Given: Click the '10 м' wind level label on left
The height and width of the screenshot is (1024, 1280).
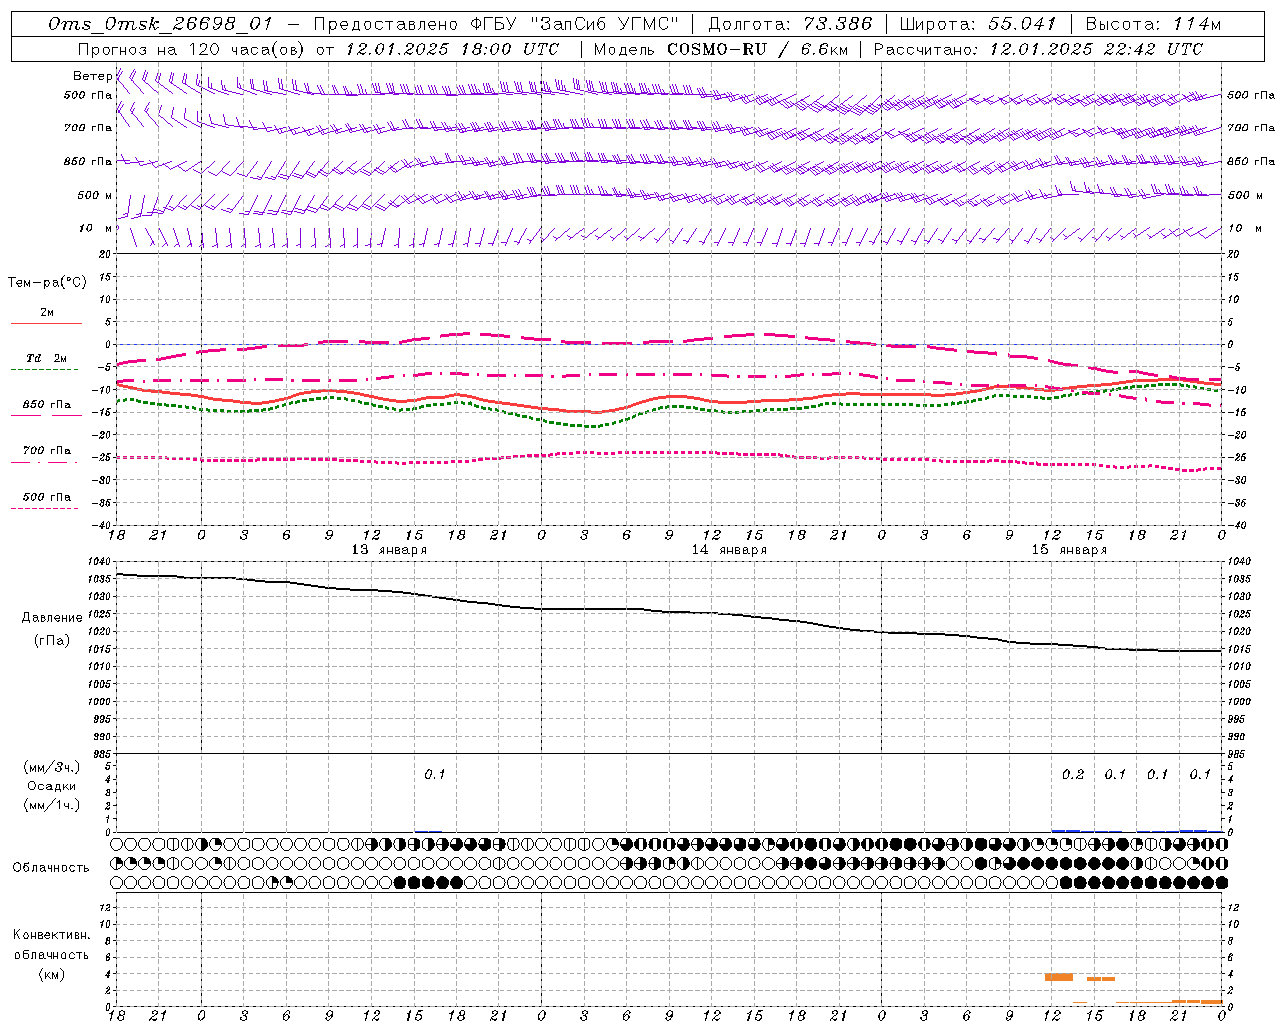Looking at the screenshot, I should click(x=95, y=228).
